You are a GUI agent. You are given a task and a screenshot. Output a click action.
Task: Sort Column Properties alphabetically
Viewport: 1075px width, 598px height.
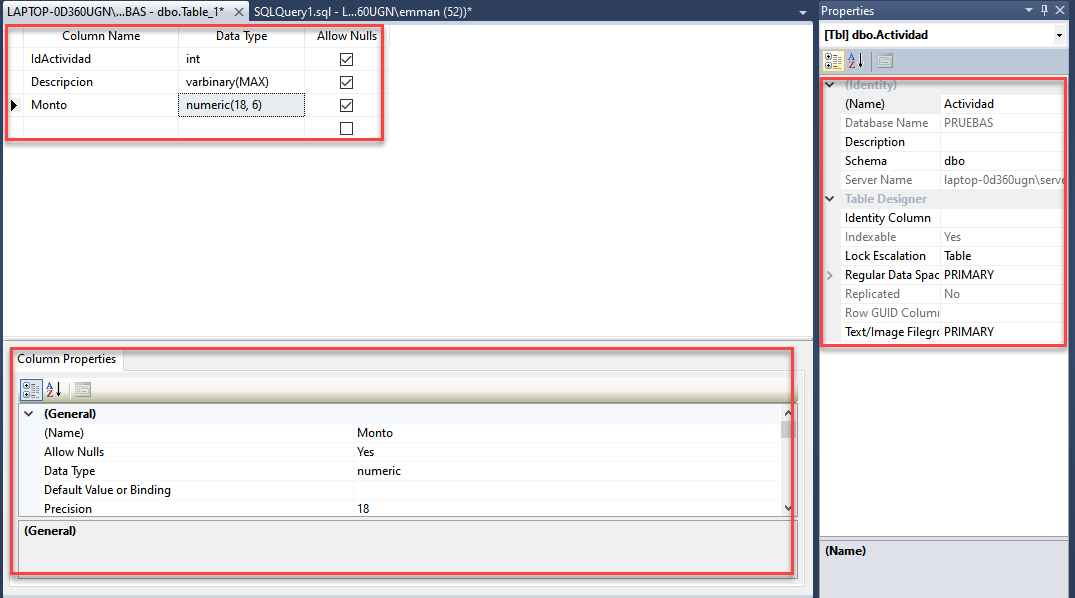51,389
